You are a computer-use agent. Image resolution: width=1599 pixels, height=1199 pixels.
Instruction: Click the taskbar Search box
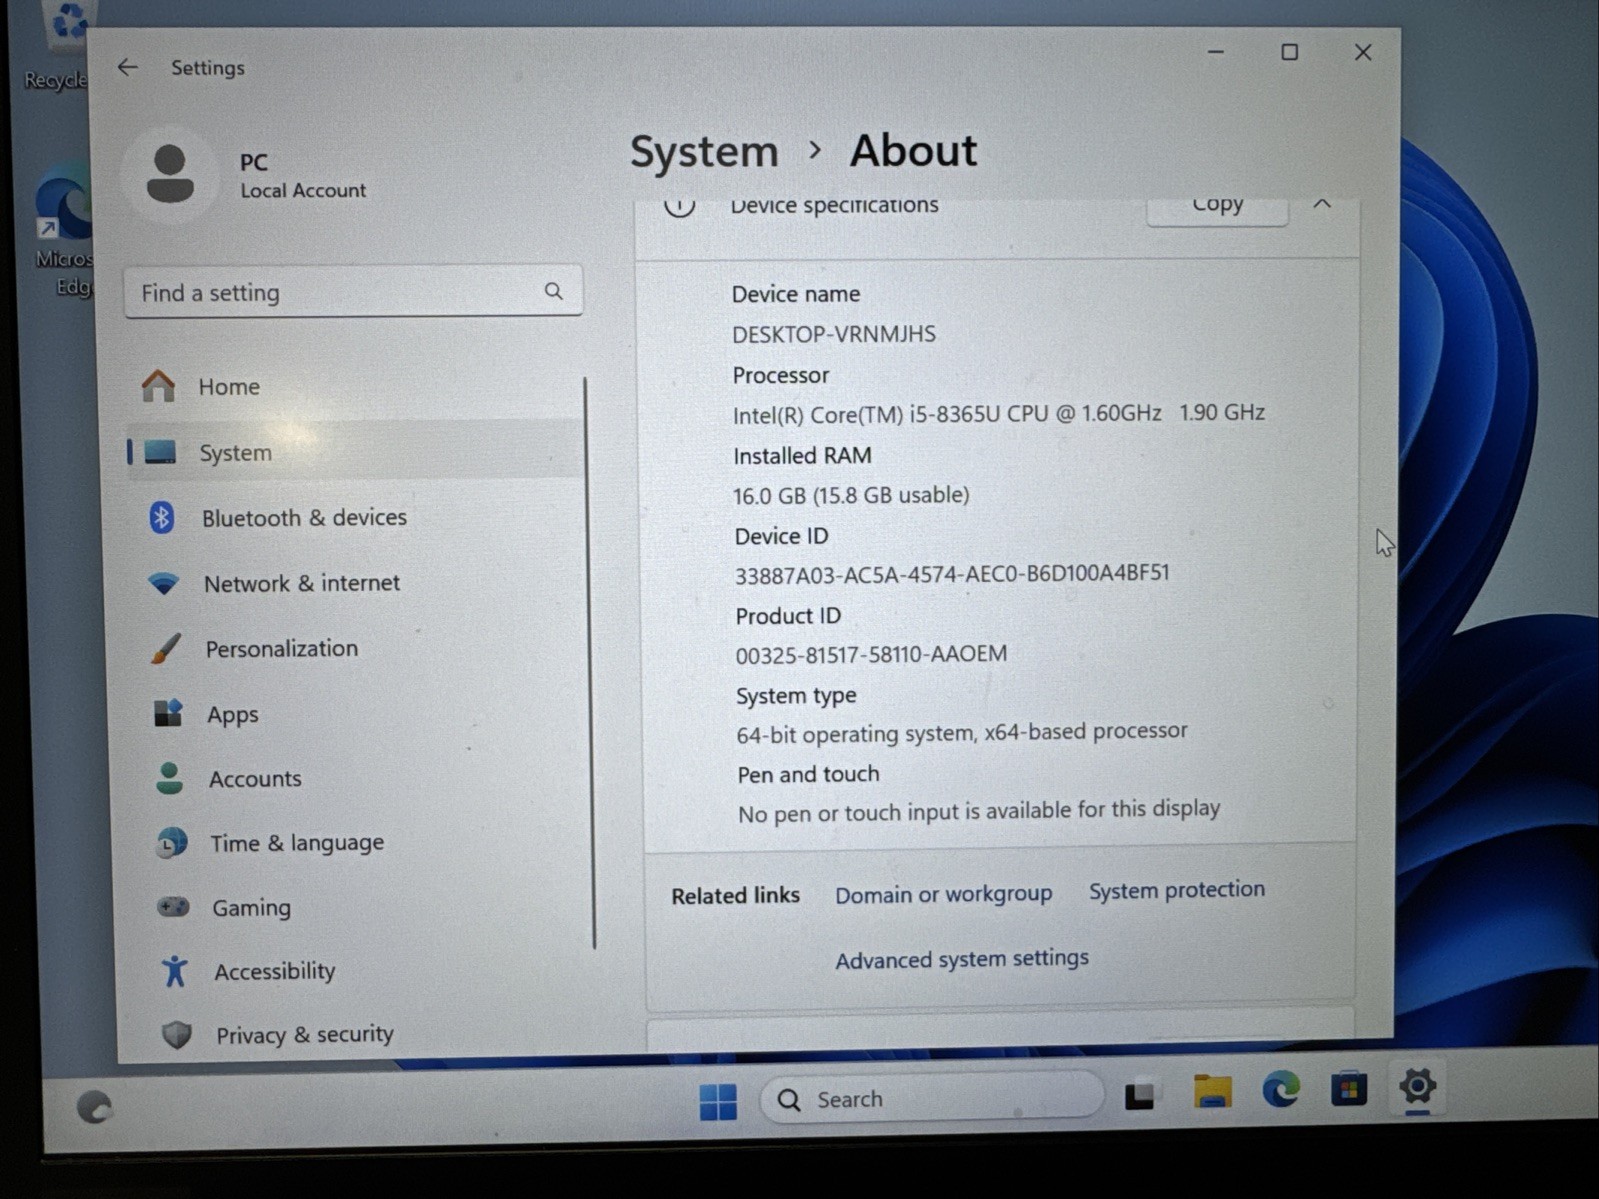(x=931, y=1099)
